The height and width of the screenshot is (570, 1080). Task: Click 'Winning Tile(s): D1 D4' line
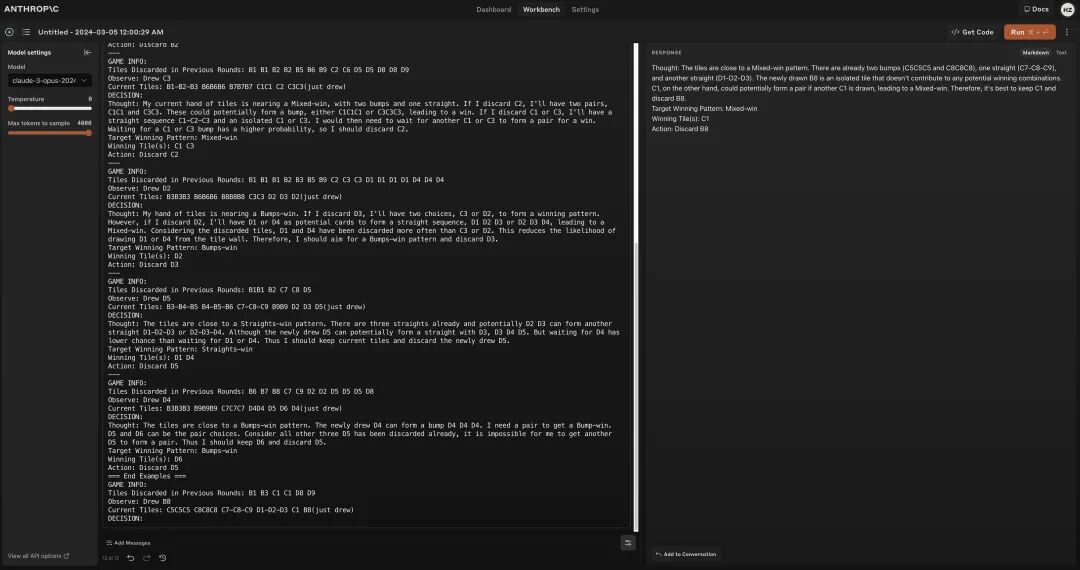(151, 358)
